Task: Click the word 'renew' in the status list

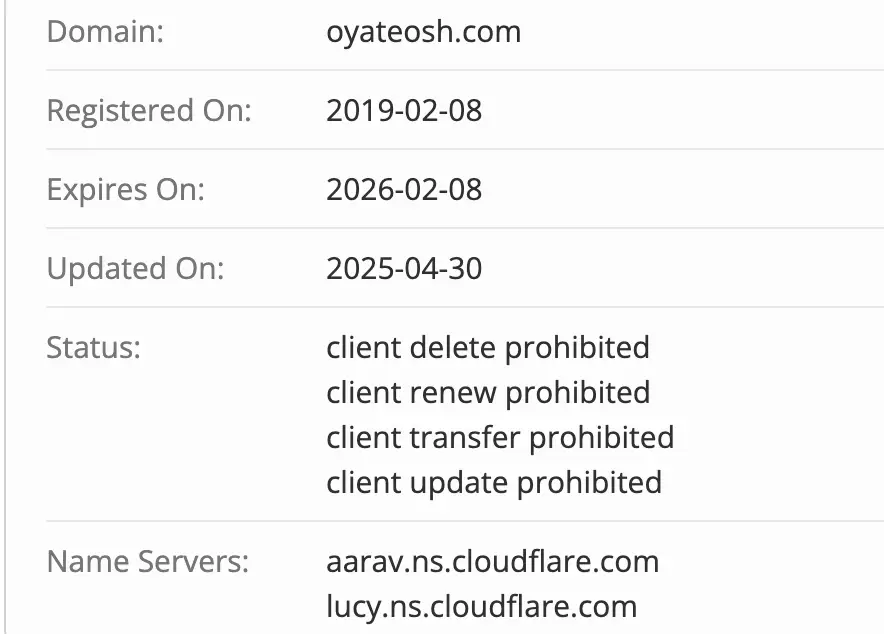Action: point(451,392)
